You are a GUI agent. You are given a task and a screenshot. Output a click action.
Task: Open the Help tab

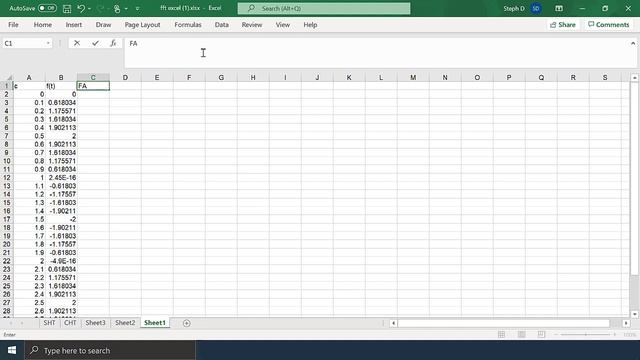tap(310, 25)
